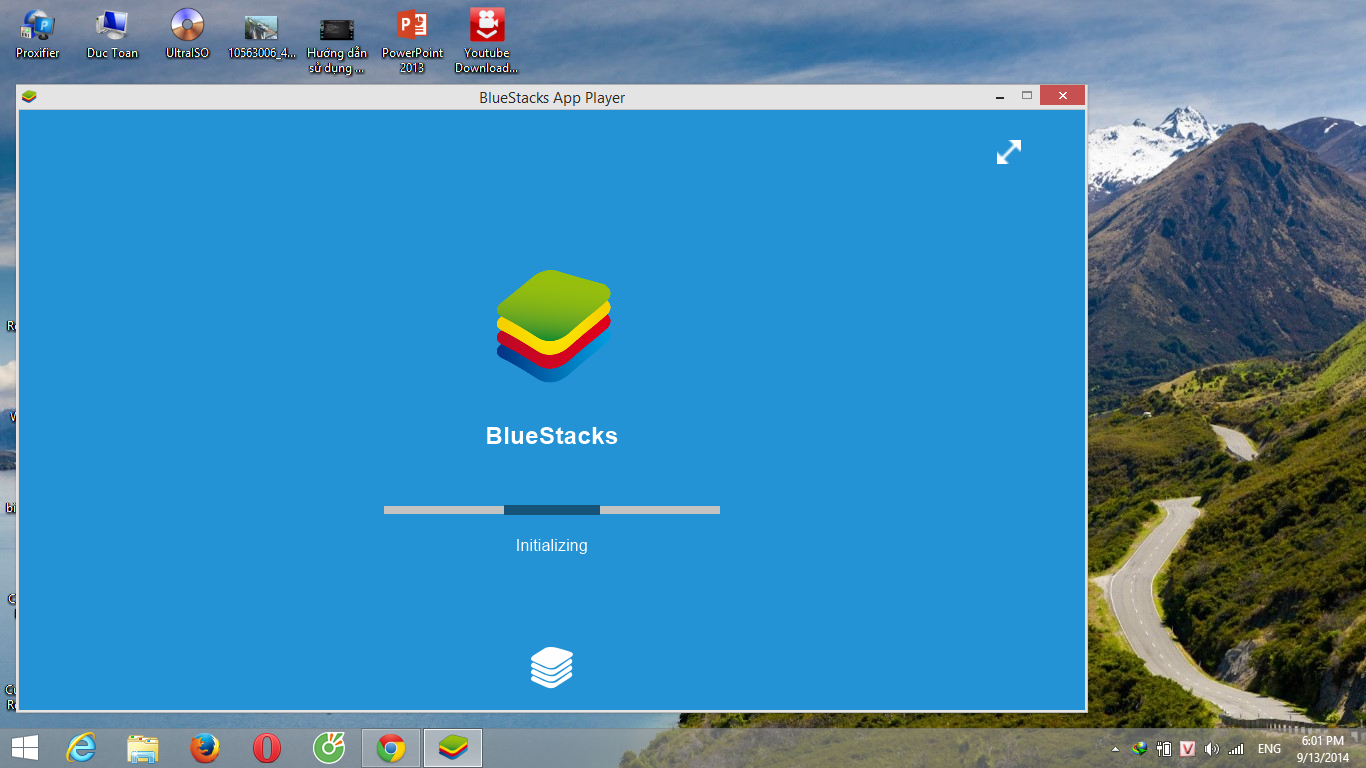Maximize the BlueStacks App Player window
This screenshot has width=1366, height=768.
[x=1026, y=96]
